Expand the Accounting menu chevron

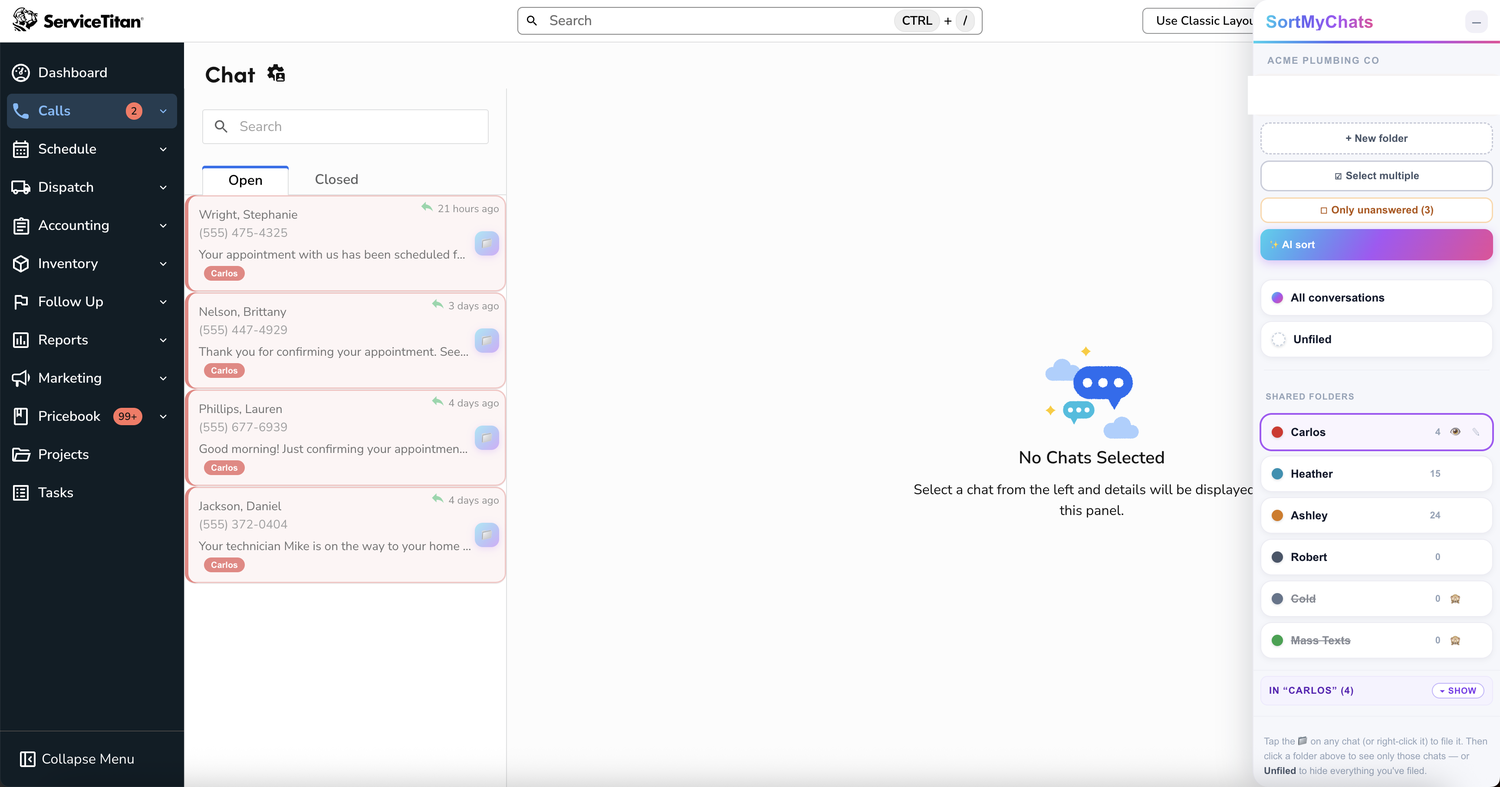[163, 226]
